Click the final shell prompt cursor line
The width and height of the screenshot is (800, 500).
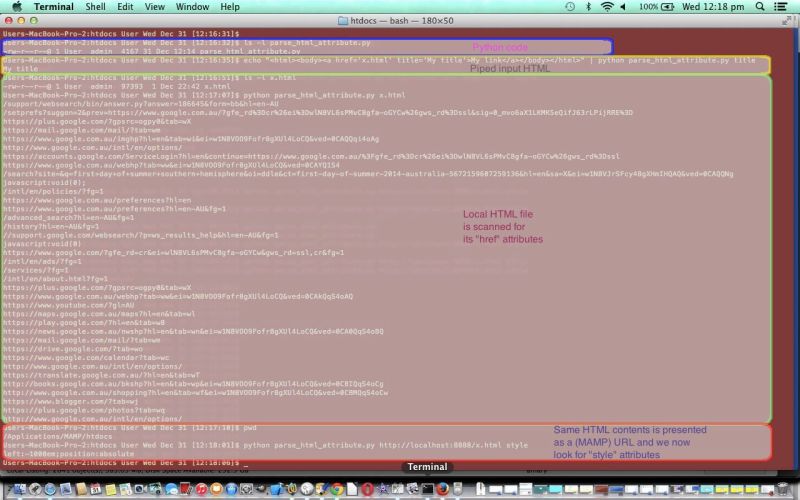[x=125, y=463]
